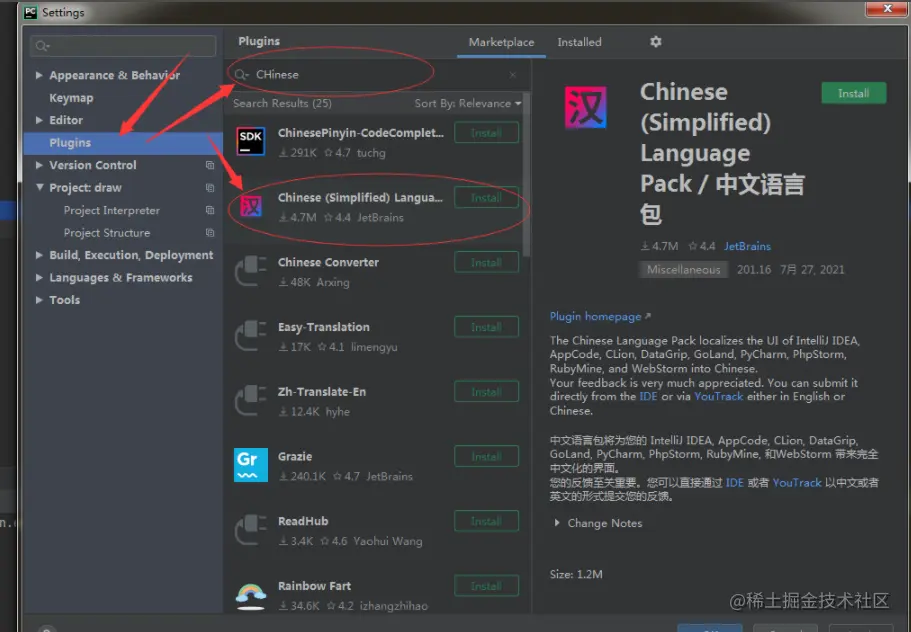Click the copy icon beside Project: draw
This screenshot has width=911, height=632.
(x=210, y=188)
